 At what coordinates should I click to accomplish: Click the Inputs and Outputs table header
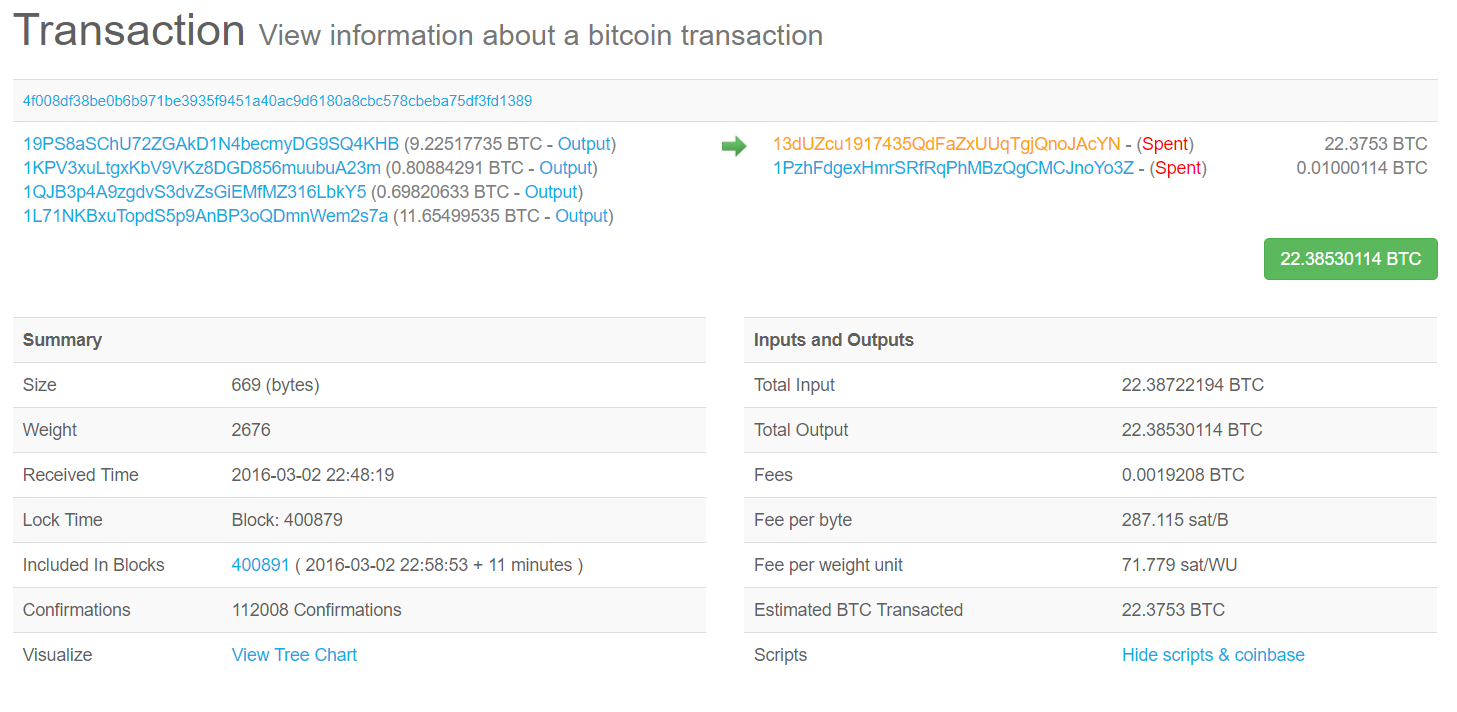tap(834, 340)
